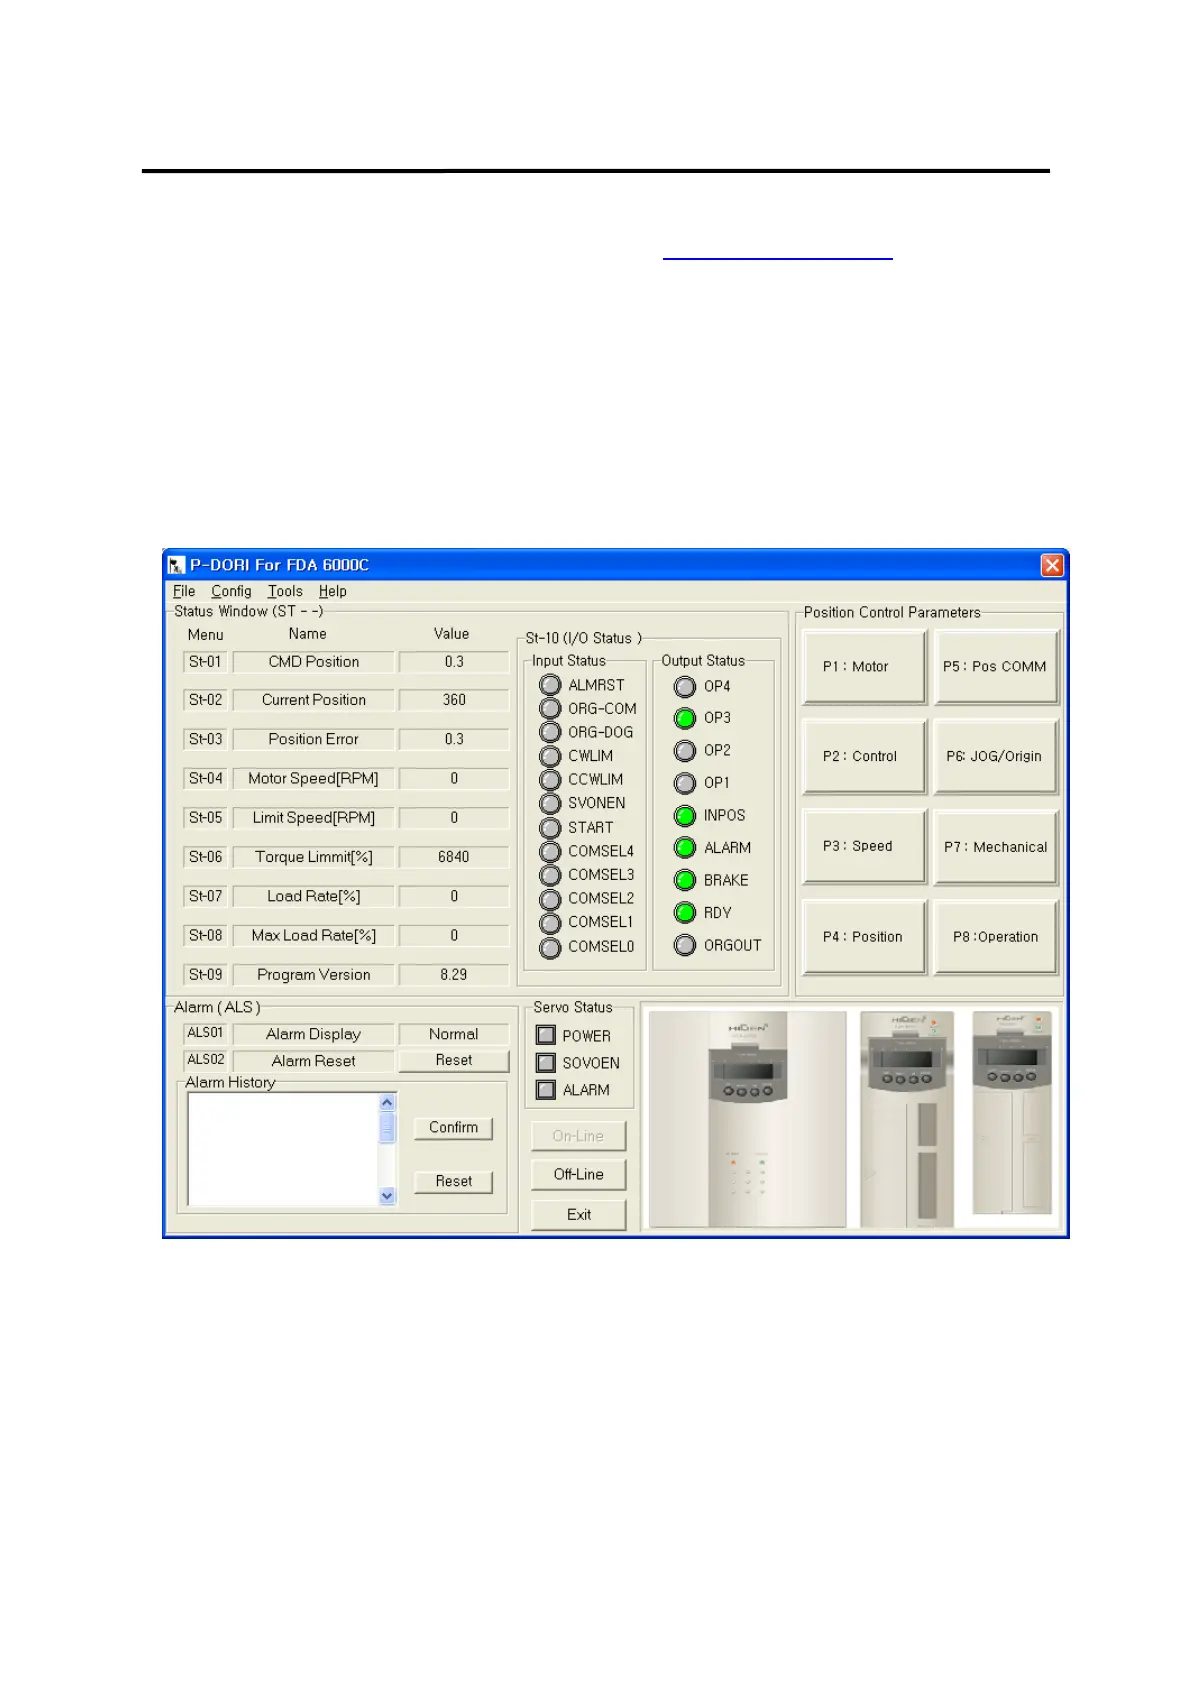Click the Current Position value 360
The image size is (1190, 1684).
coord(454,700)
